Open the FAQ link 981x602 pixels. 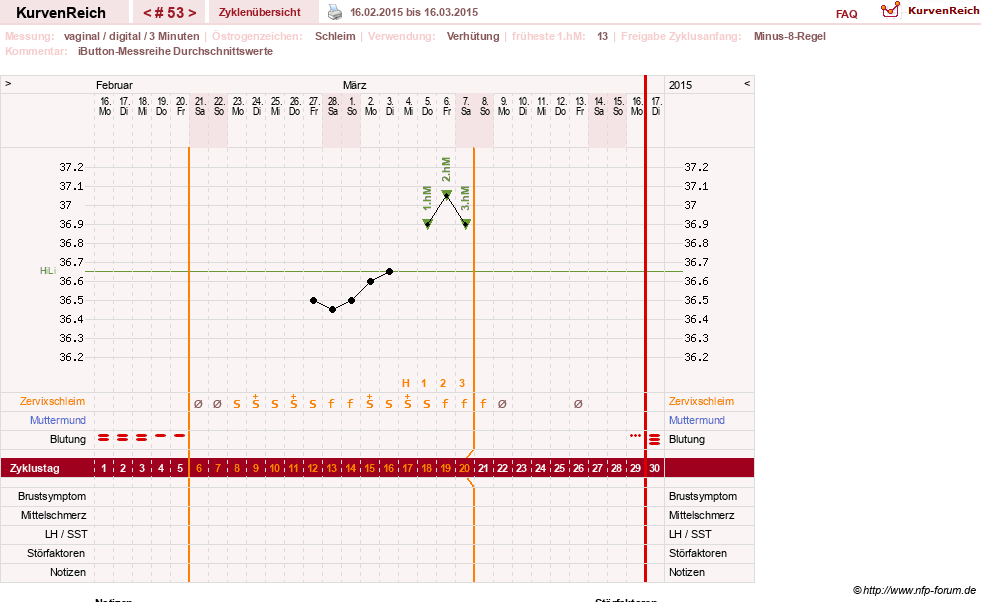point(846,14)
